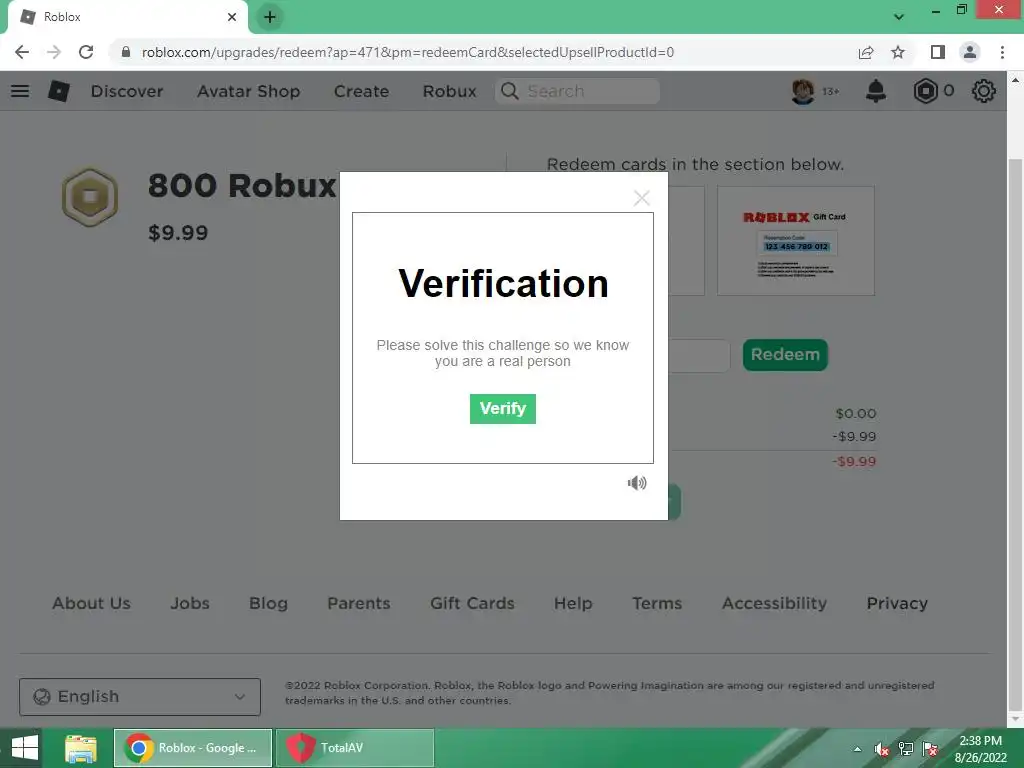This screenshot has width=1024, height=768.
Task: Click the Roblox Gift Card example image
Action: 795,241
